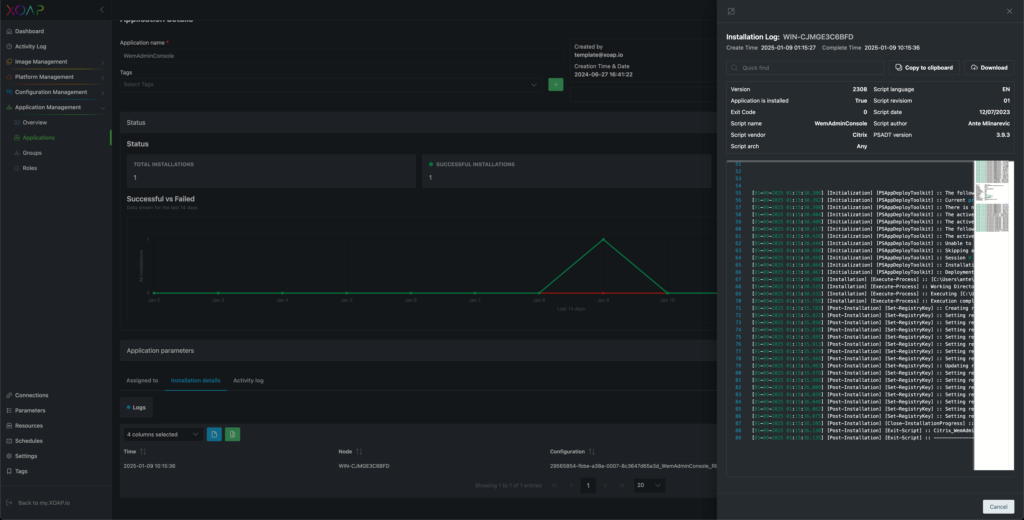Click the Application name input field
The height and width of the screenshot is (520, 1024).
[x=342, y=56]
